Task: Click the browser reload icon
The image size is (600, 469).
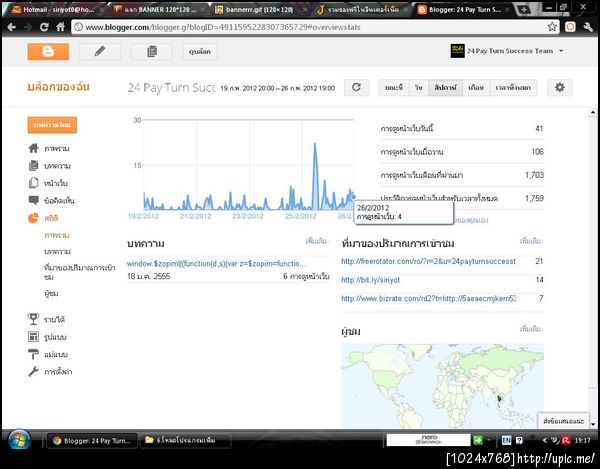Action: [44, 27]
